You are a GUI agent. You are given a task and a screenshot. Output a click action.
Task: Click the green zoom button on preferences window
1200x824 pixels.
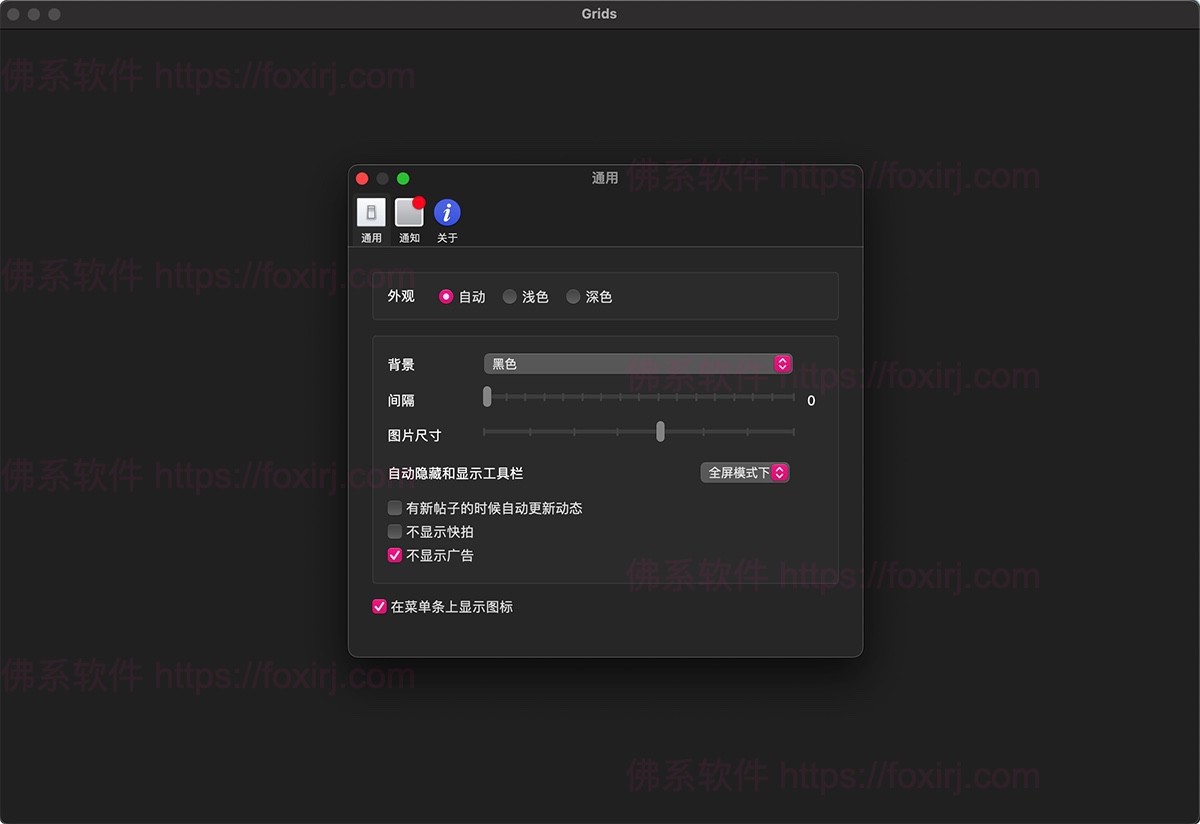(402, 178)
